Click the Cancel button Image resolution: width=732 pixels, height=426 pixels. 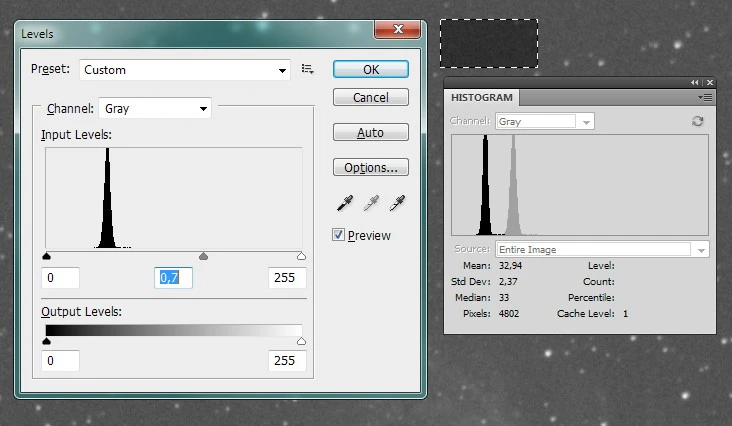[370, 97]
